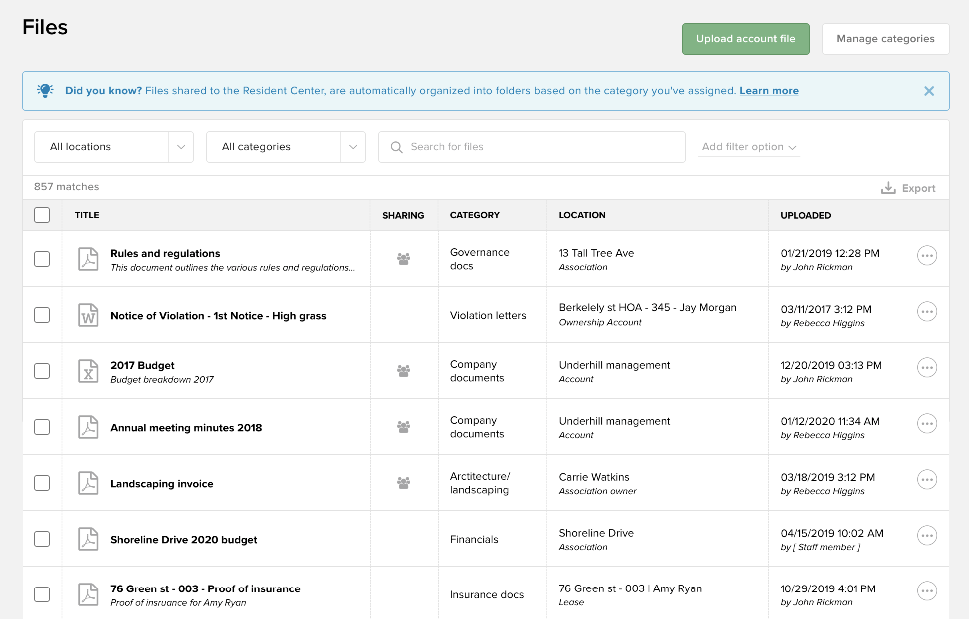Click the PDF icon for Shoreline Drive 2020 budget

click(x=88, y=538)
